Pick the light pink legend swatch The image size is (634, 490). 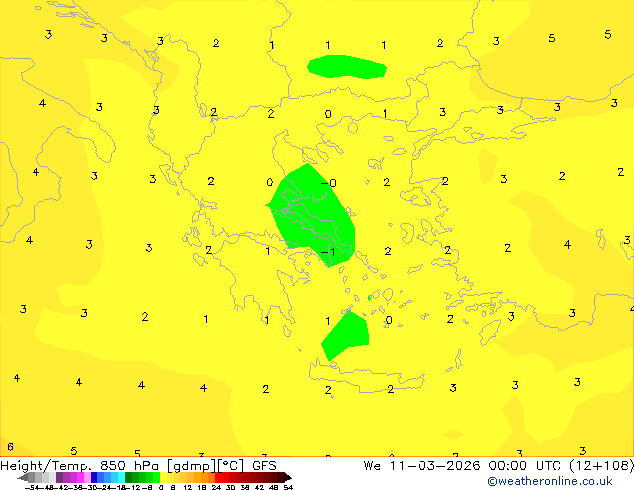pos(87,477)
